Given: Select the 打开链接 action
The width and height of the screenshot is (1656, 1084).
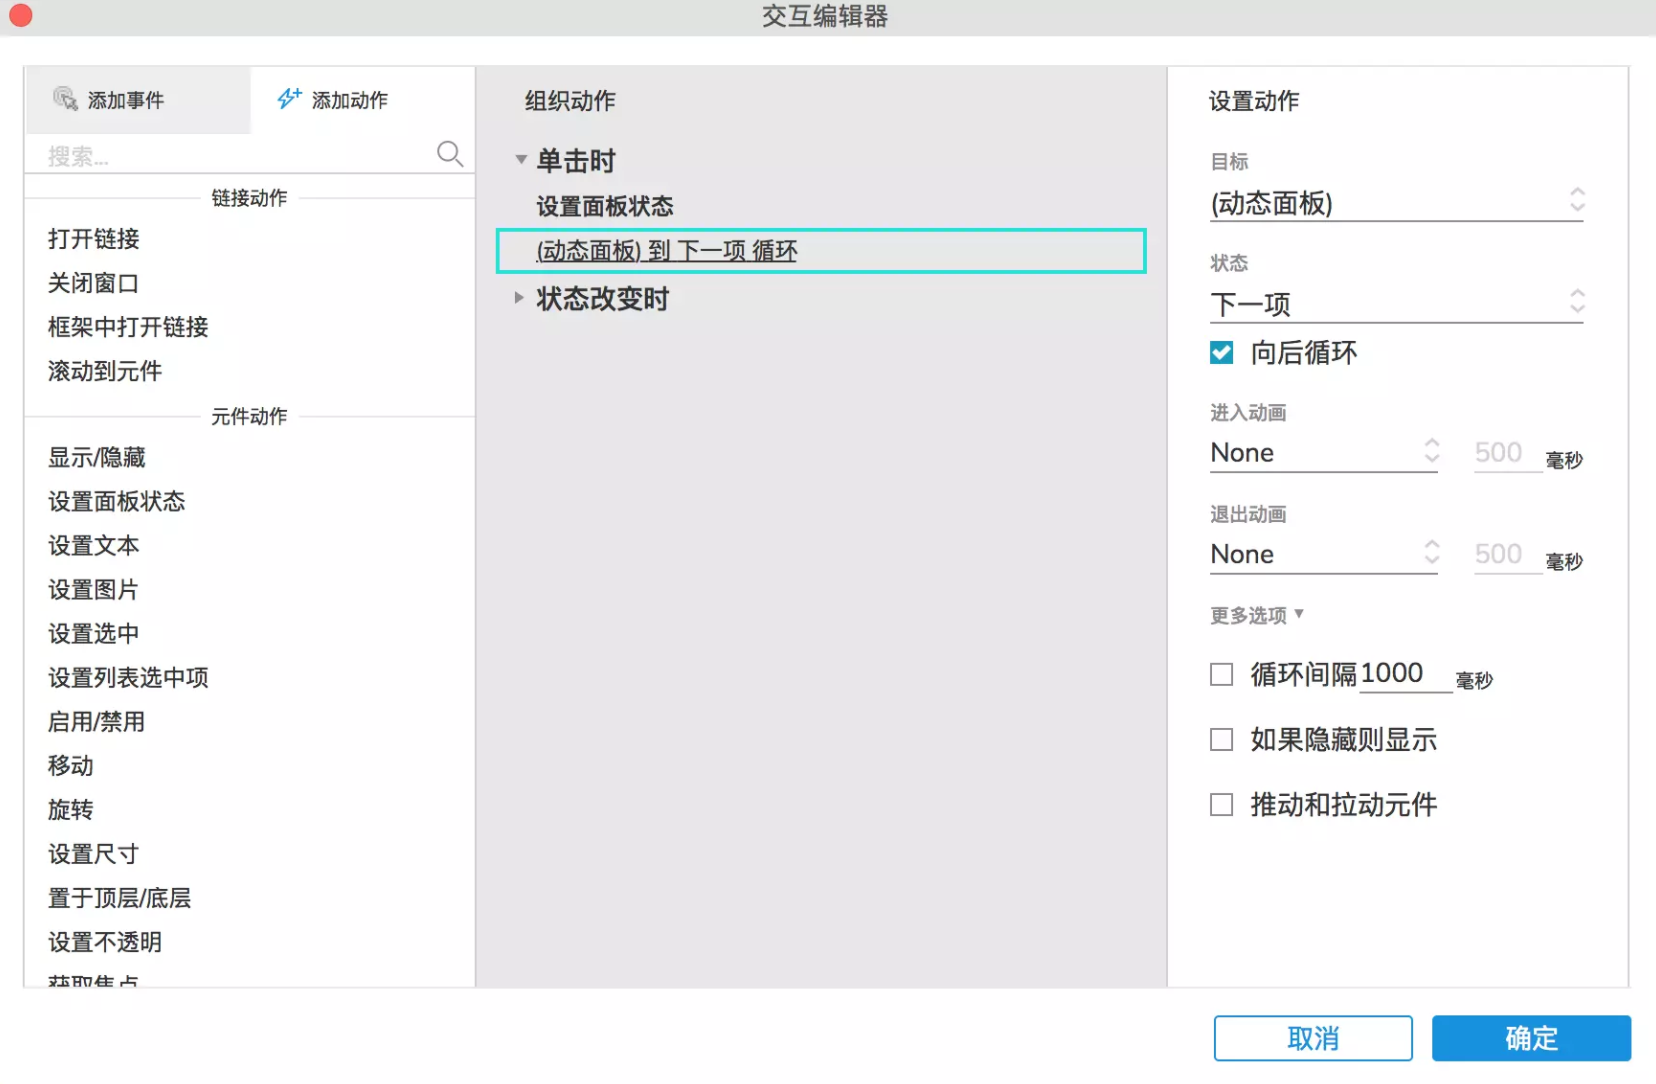Looking at the screenshot, I should tap(94, 239).
